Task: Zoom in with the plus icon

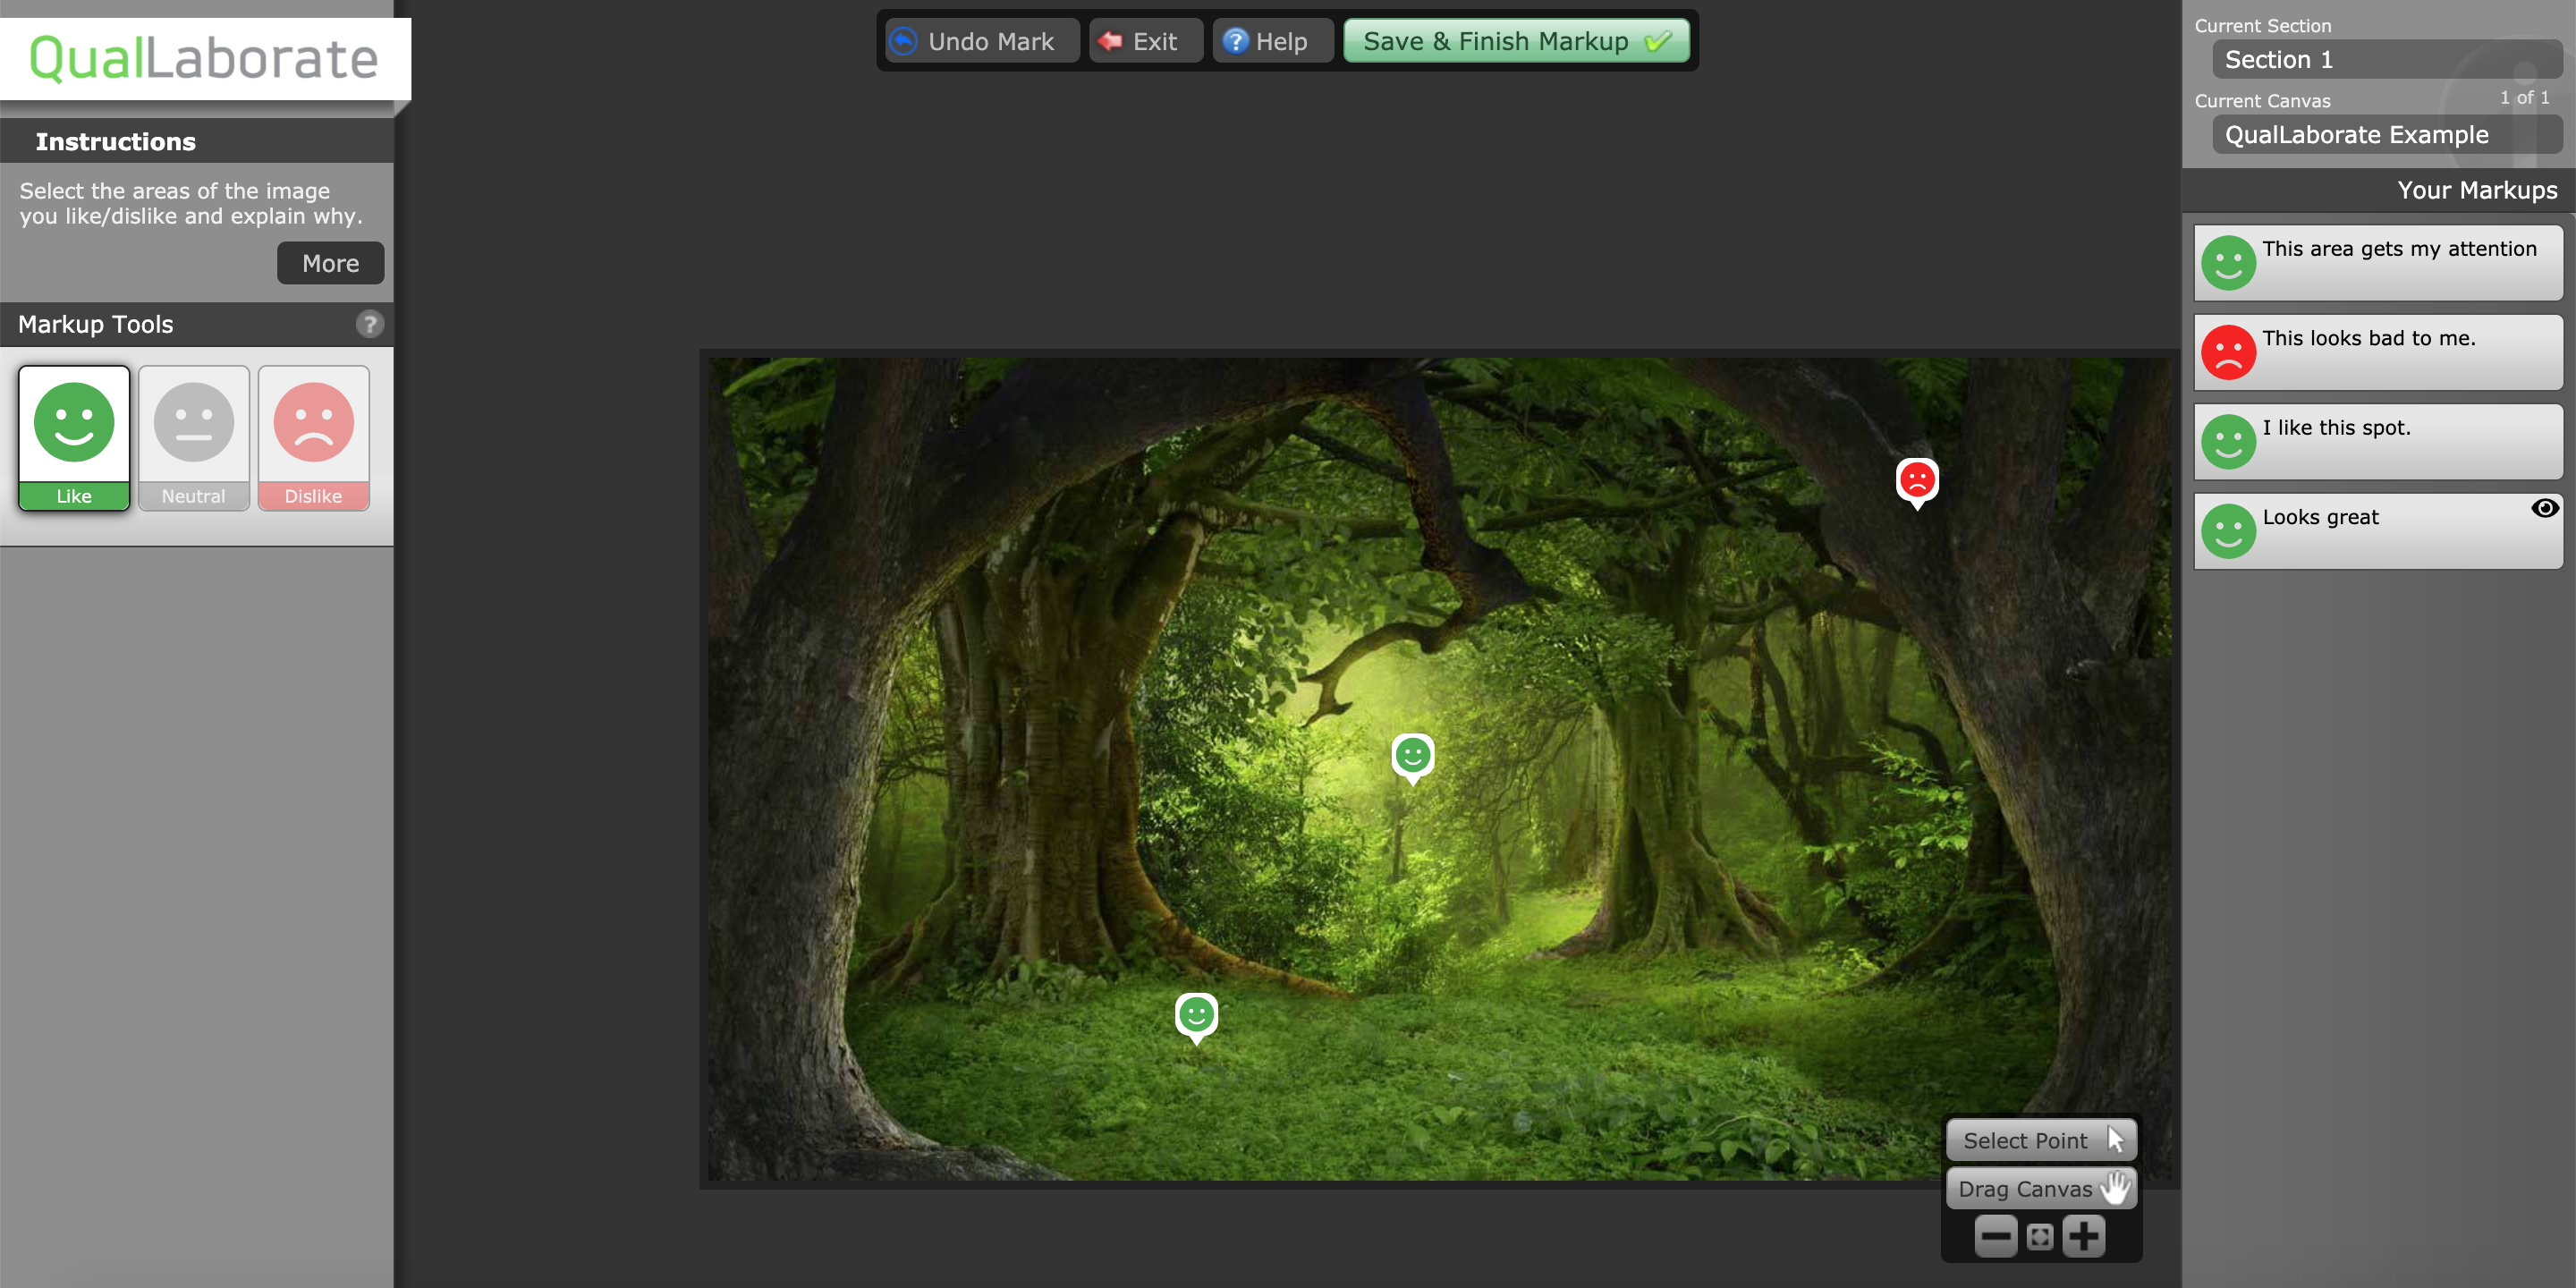Action: [x=2084, y=1236]
